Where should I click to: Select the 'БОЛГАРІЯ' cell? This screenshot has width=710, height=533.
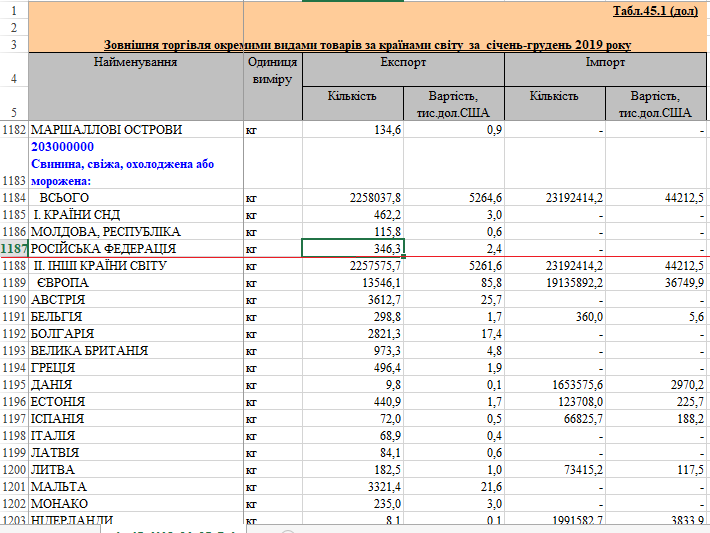(136, 334)
